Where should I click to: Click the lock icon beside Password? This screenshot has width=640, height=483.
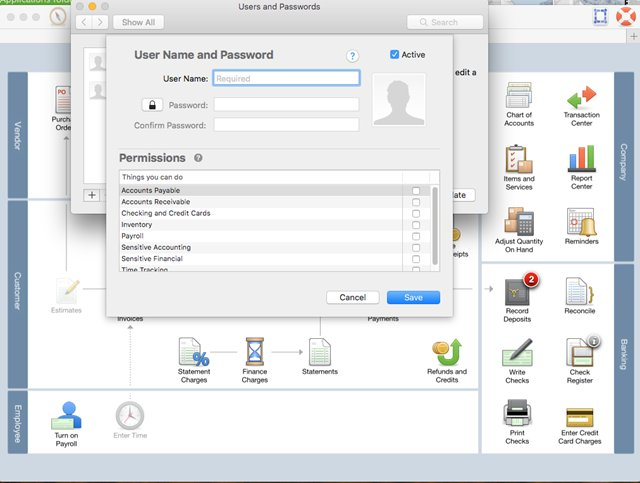pyautogui.click(x=152, y=105)
